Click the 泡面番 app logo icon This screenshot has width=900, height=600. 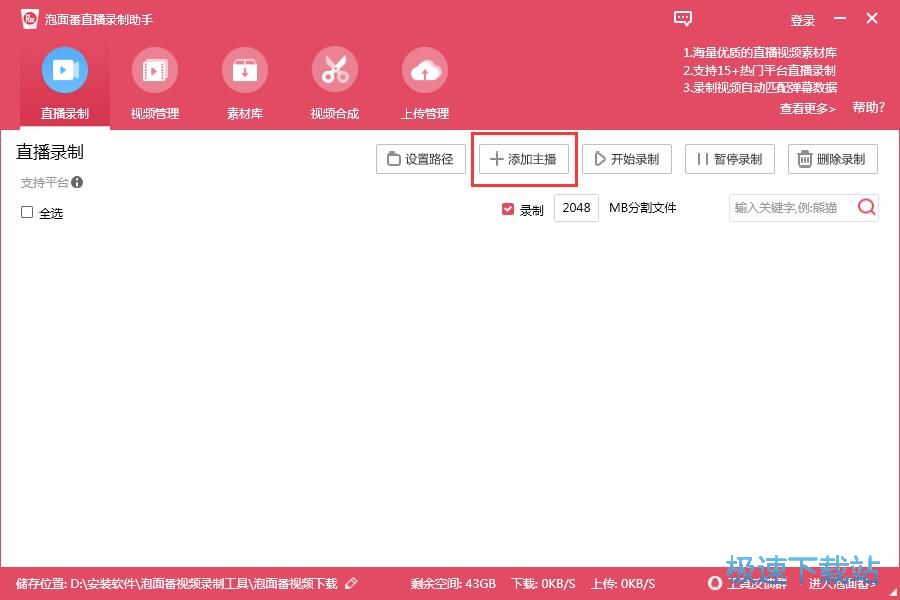[29, 19]
